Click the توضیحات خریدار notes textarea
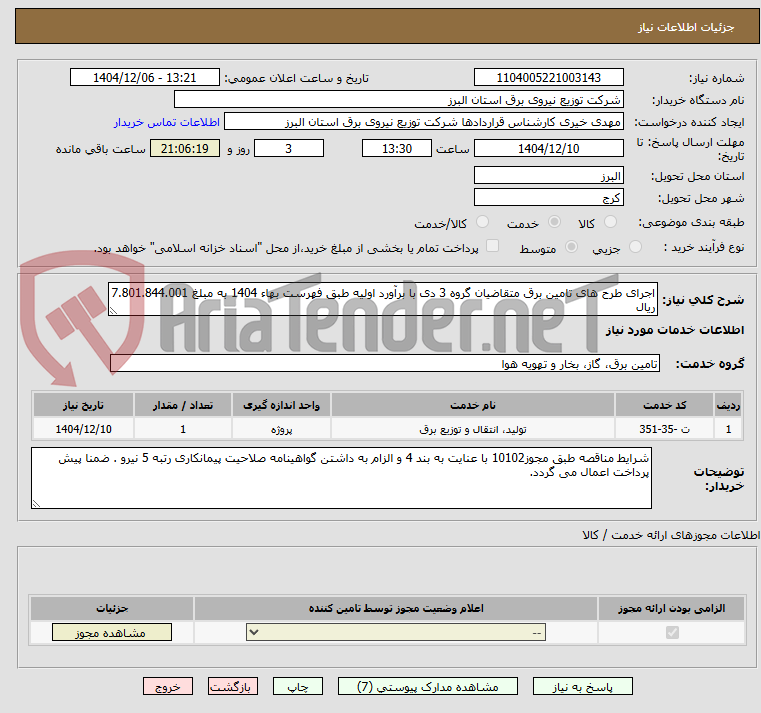Screen dimensions: 761x713 tap(341, 479)
